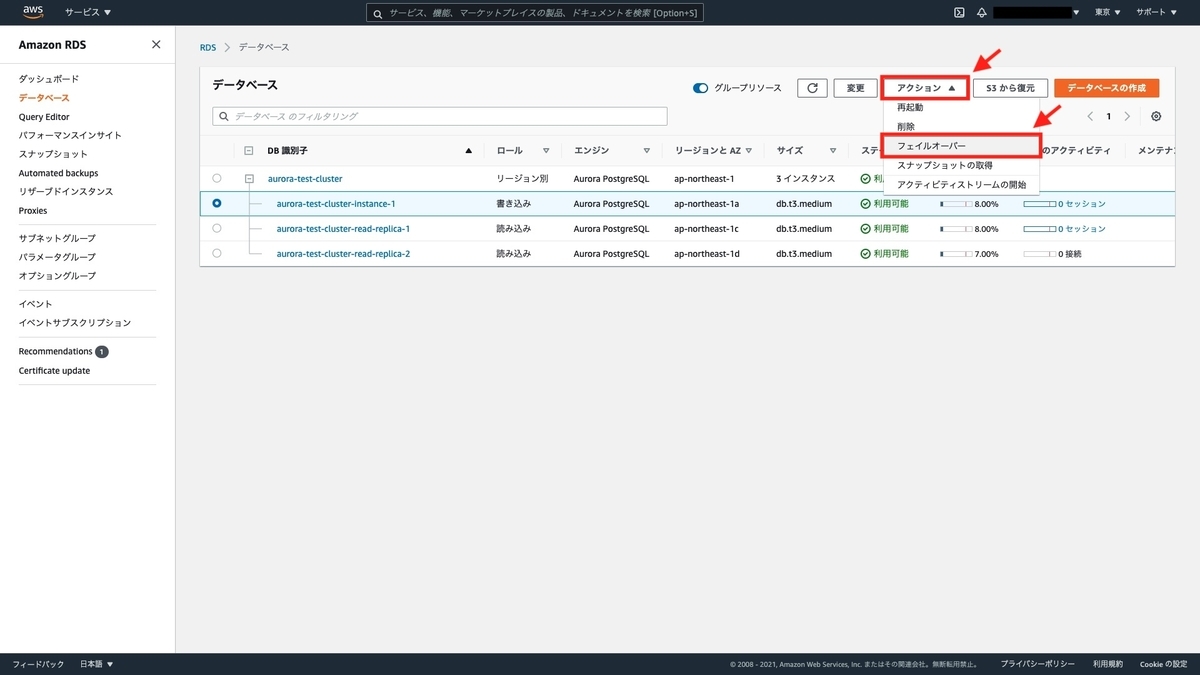Image resolution: width=1200 pixels, height=675 pixels.
Task: Toggle the グループリソース switch
Action: pyautogui.click(x=700, y=88)
